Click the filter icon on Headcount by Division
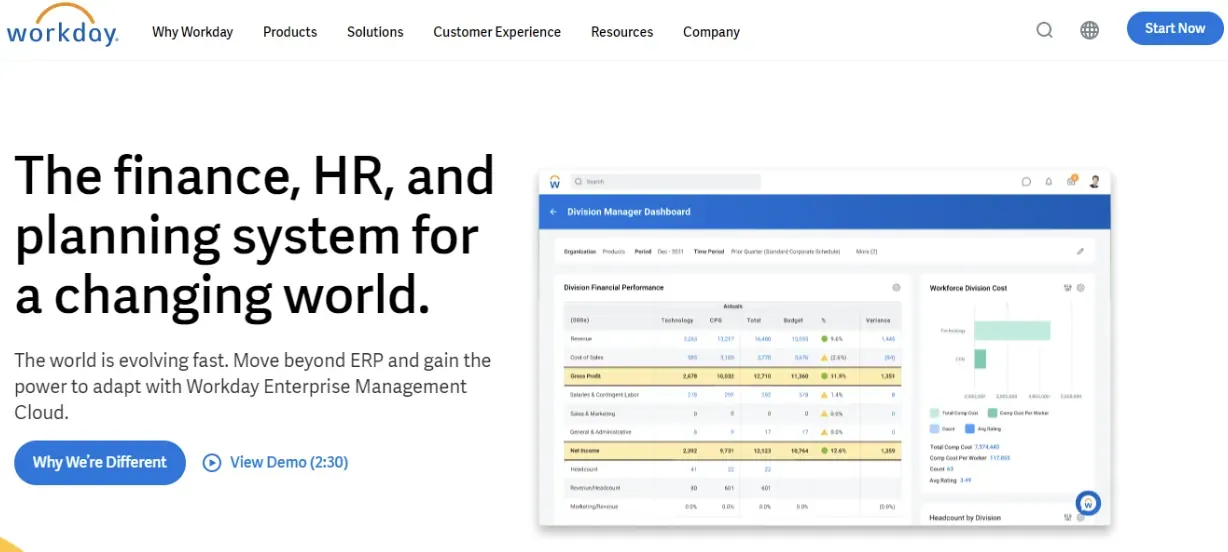The image size is (1228, 552). coord(1068,517)
